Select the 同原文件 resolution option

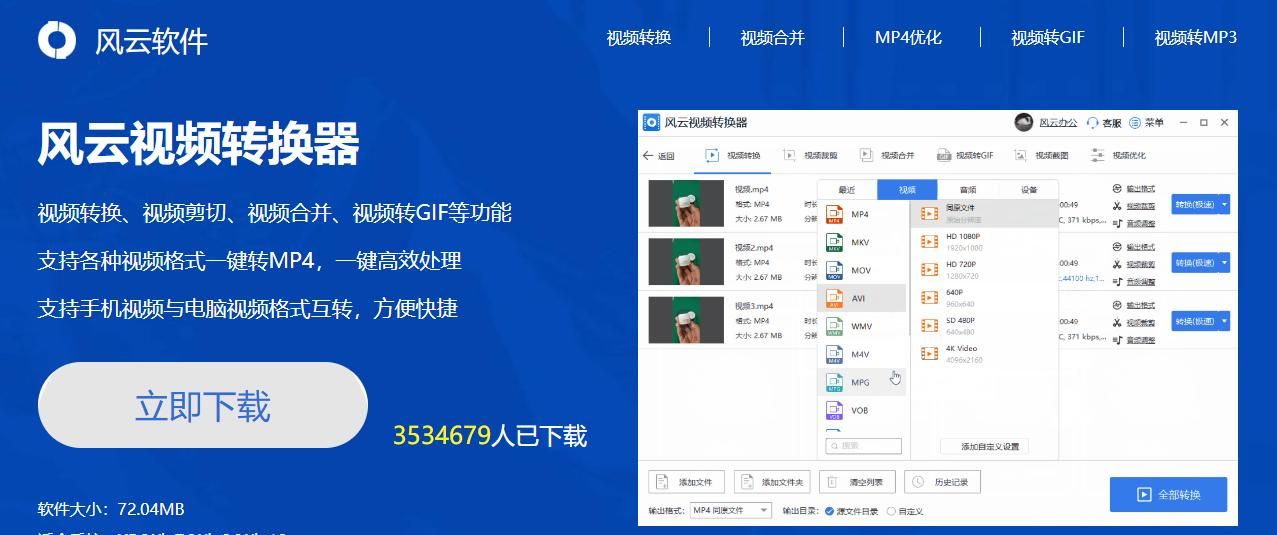[x=984, y=213]
